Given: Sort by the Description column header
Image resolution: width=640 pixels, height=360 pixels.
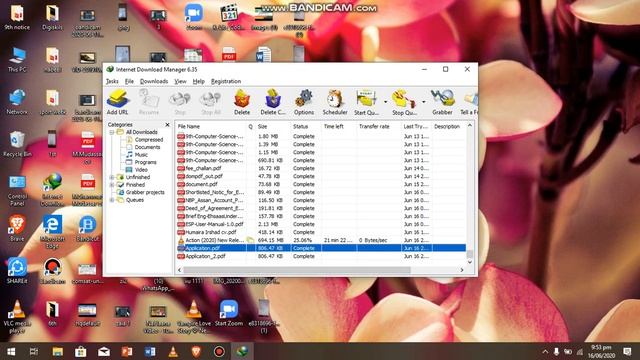Looking at the screenshot, I should (x=448, y=127).
